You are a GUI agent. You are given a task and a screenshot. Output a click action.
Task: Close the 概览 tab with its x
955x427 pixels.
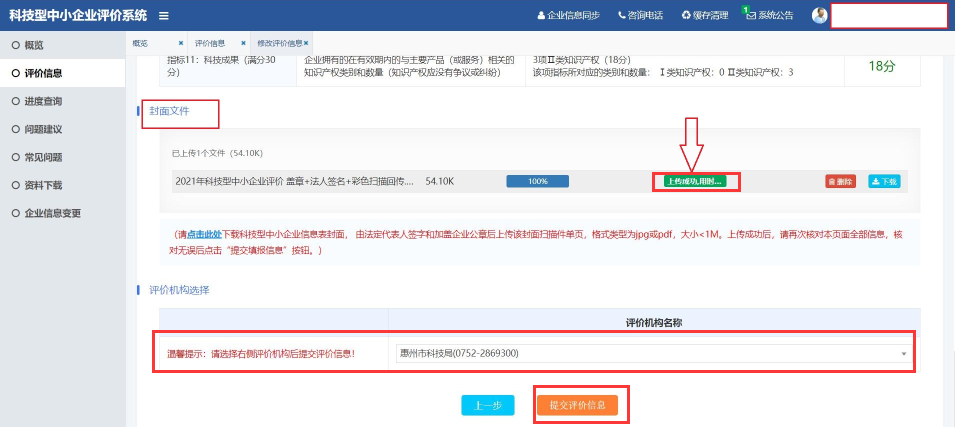point(180,44)
